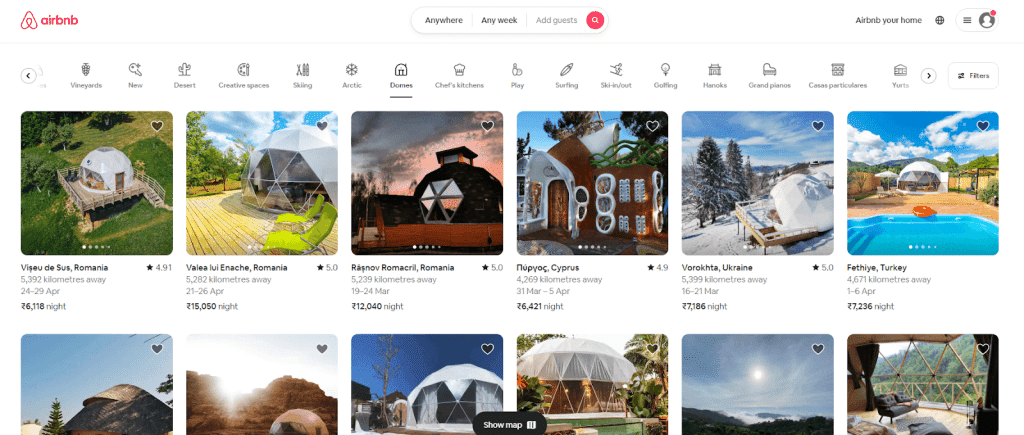Click Add guests in the search bar

tap(556, 20)
